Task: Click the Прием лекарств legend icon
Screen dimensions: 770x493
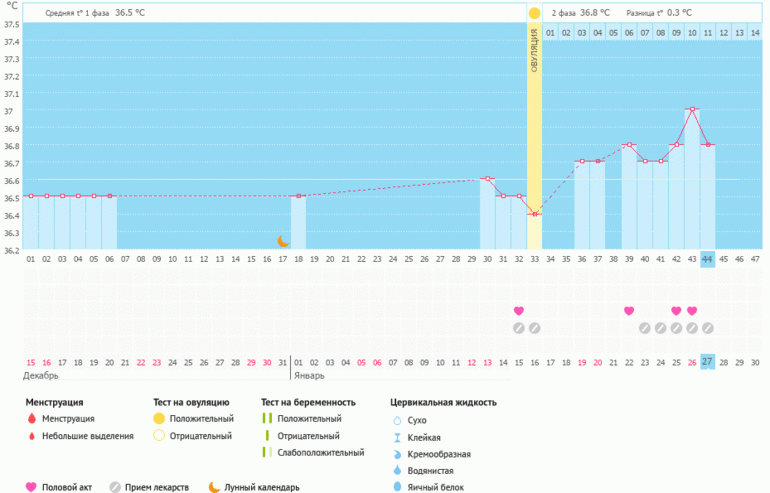Action: coord(115,487)
